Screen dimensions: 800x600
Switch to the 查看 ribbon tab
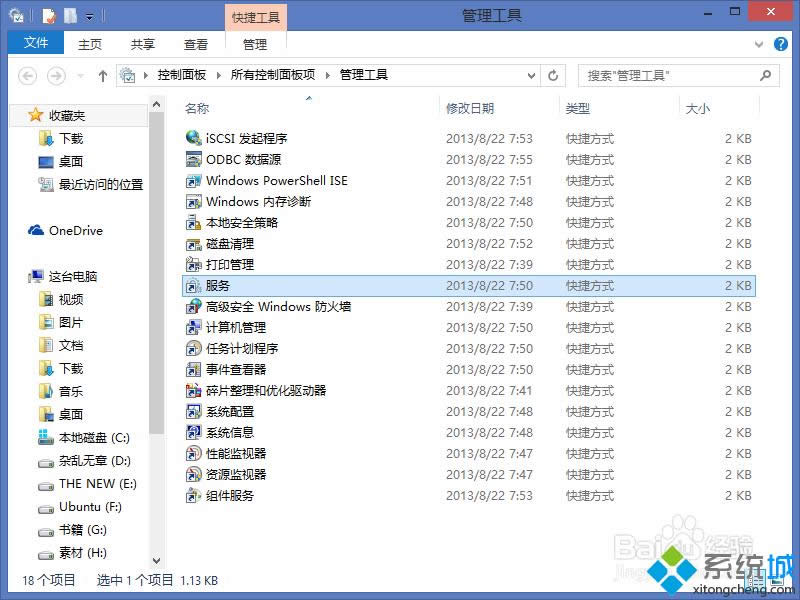[x=196, y=43]
